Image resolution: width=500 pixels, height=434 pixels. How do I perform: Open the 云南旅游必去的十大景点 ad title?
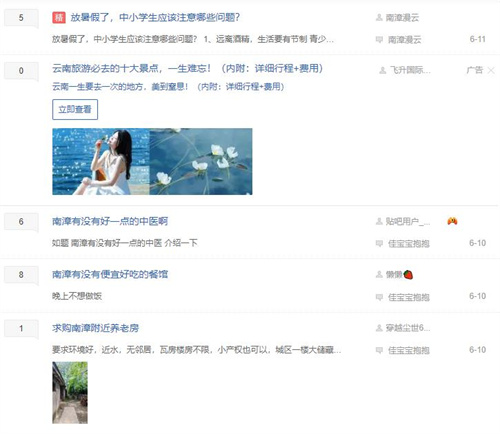[x=187, y=69]
